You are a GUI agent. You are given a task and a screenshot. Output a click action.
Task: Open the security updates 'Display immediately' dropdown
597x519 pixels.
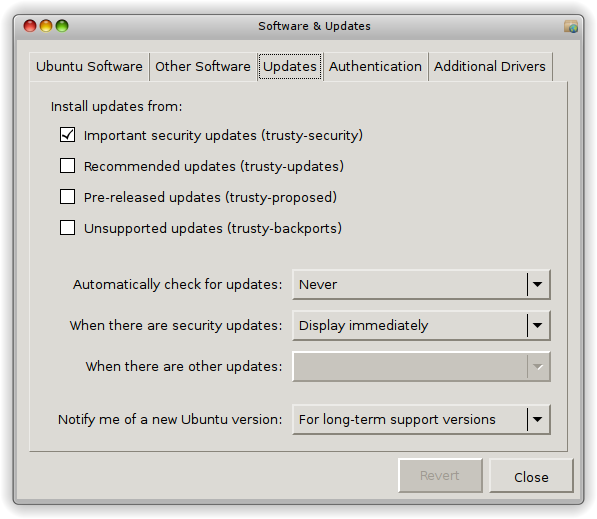point(421,325)
